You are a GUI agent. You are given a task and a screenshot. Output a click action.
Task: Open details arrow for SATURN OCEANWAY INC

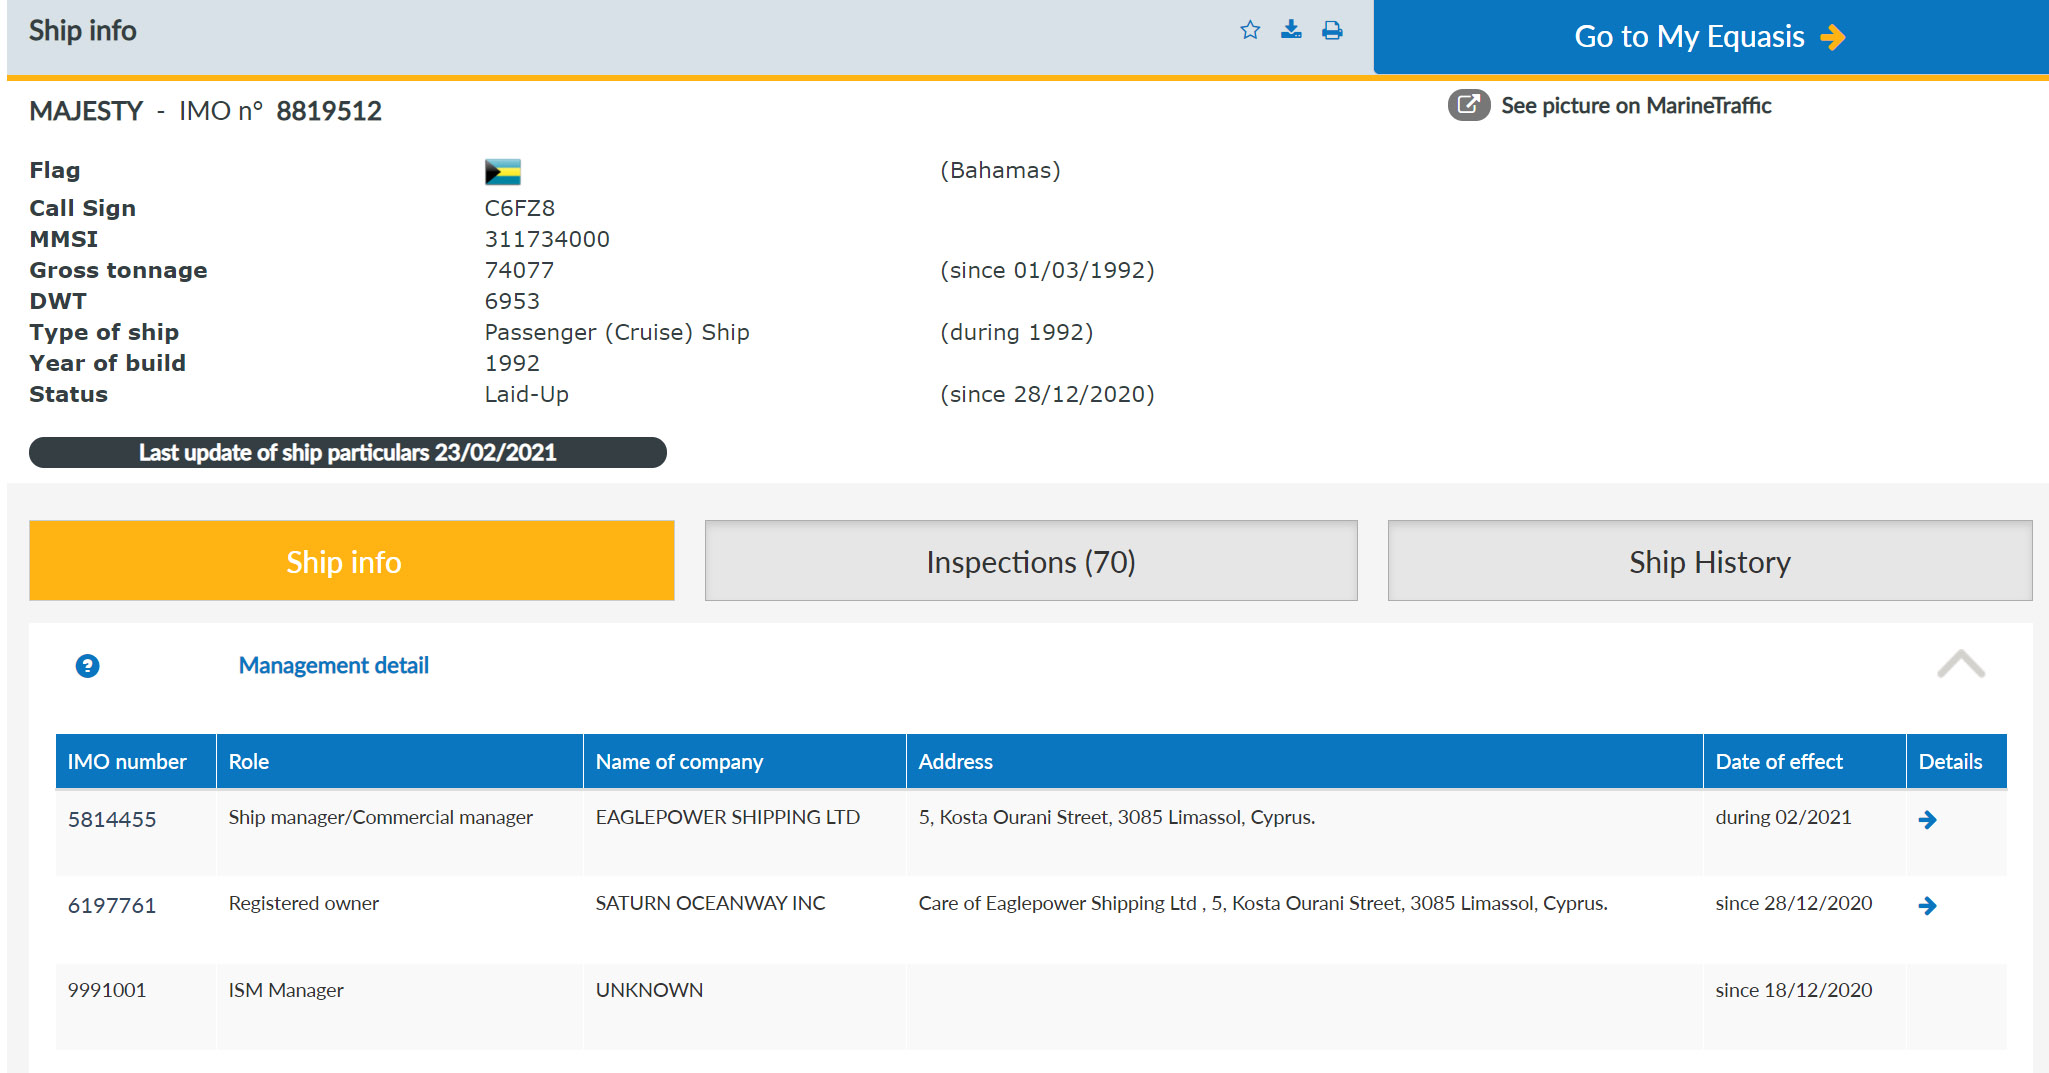1927,906
